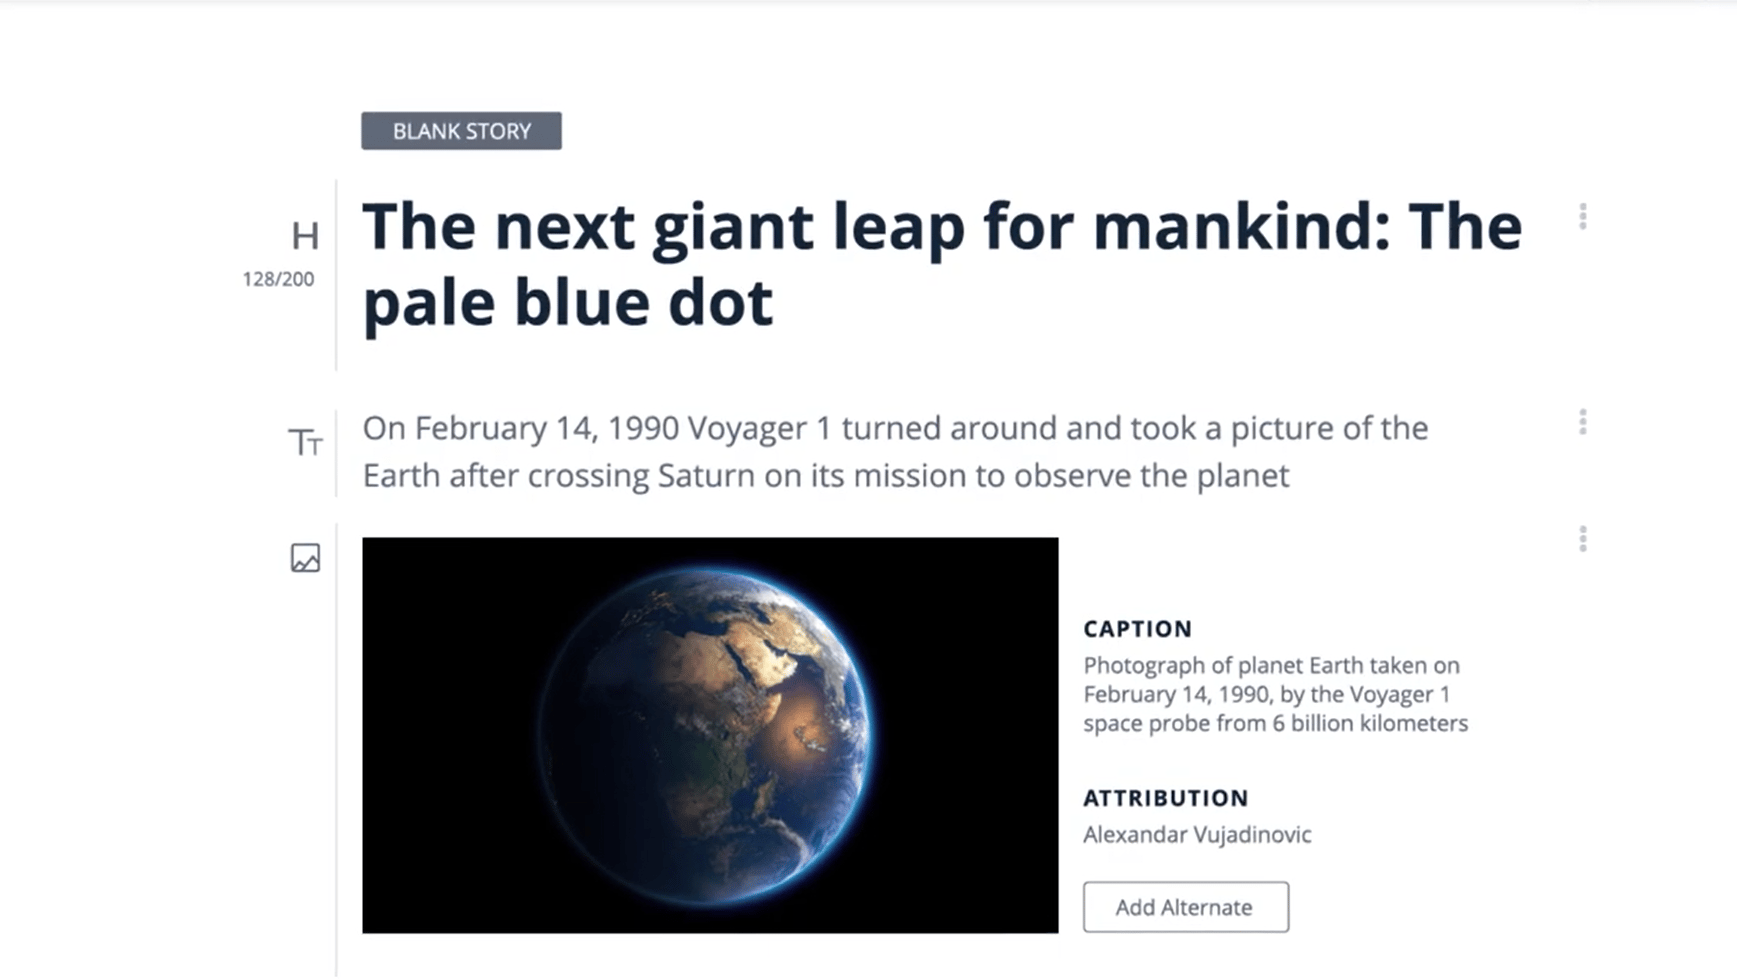
Task: Click the CAPTION section label
Action: point(1137,629)
